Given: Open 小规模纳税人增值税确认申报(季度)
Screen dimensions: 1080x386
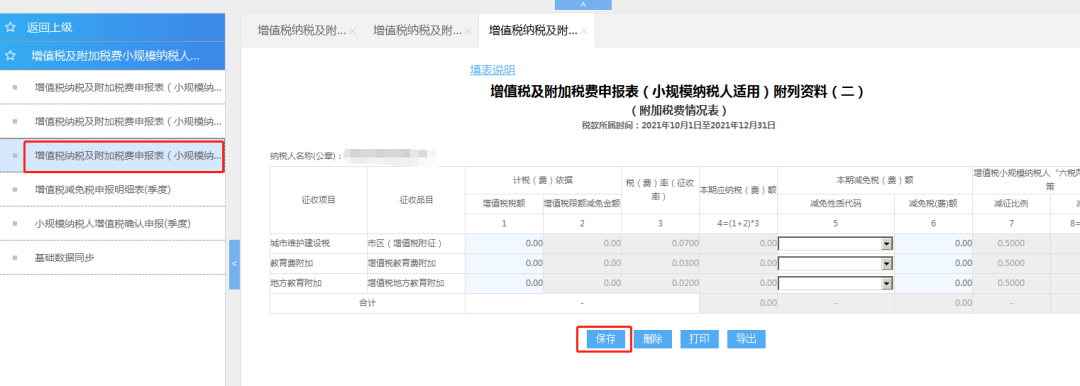Looking at the screenshot, I should tap(112, 223).
